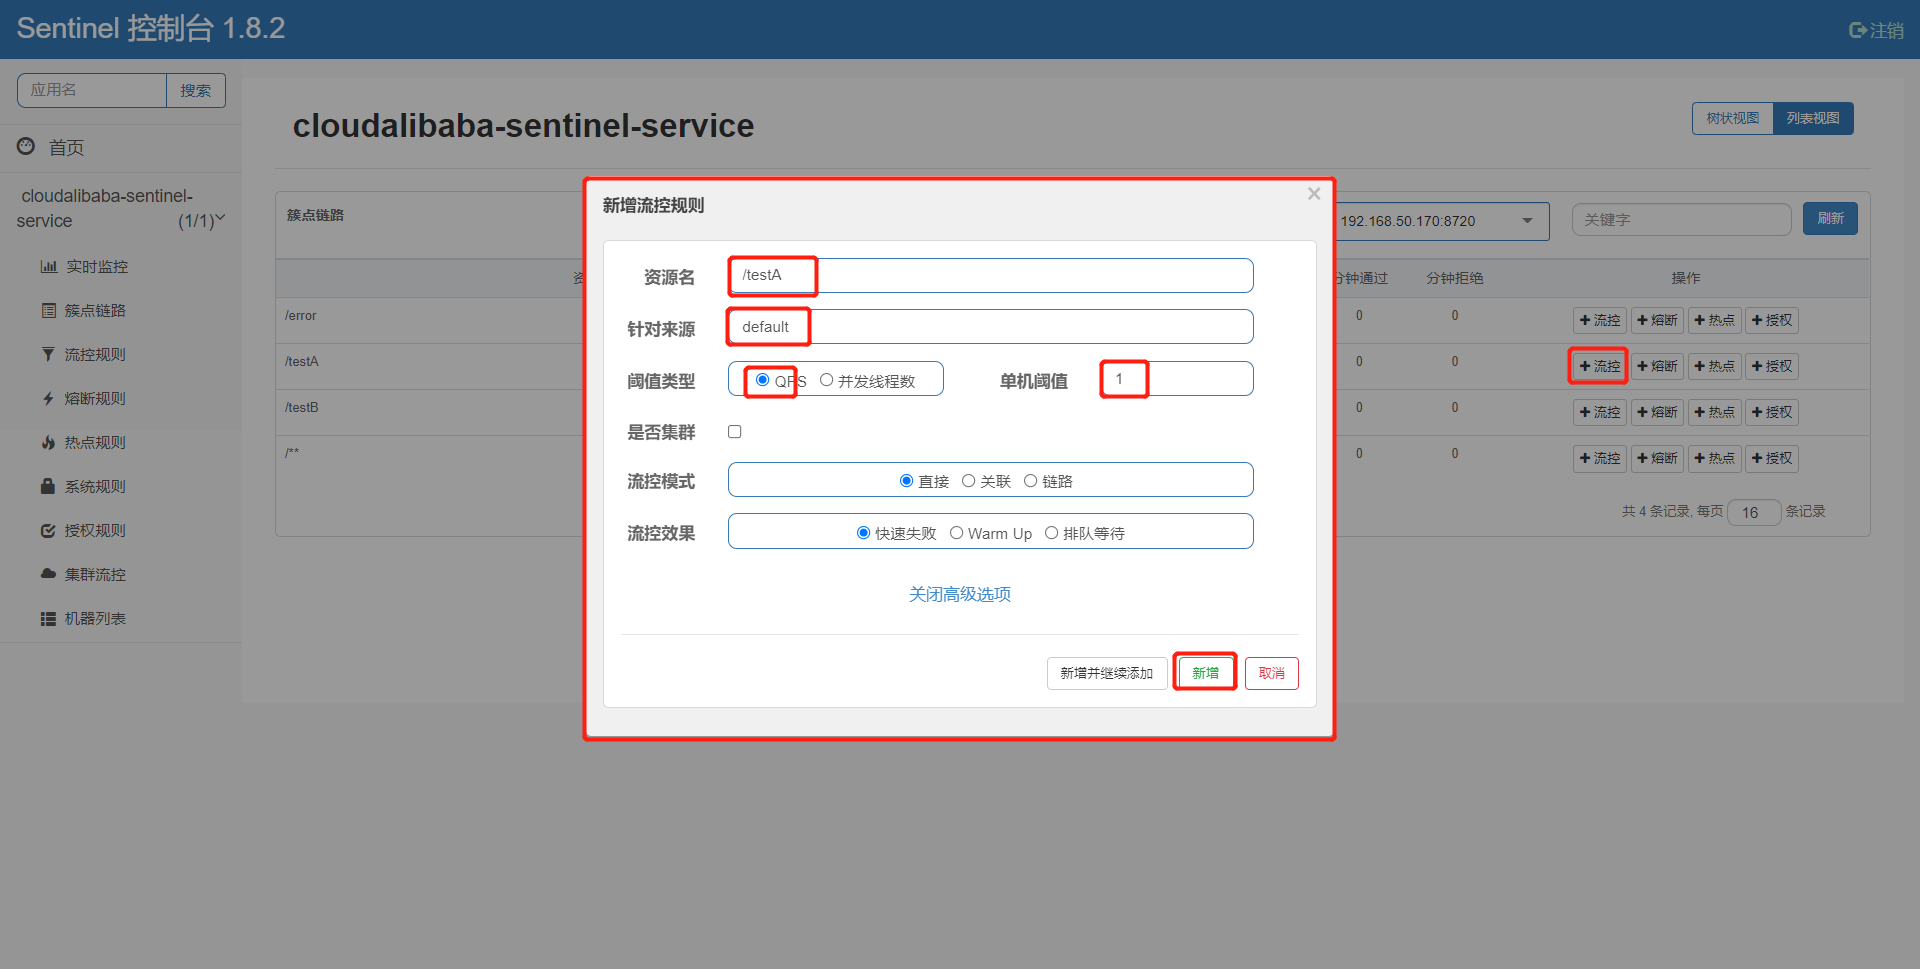The image size is (1920, 969).
Task: Click the /error resource row text
Action: tap(301, 316)
